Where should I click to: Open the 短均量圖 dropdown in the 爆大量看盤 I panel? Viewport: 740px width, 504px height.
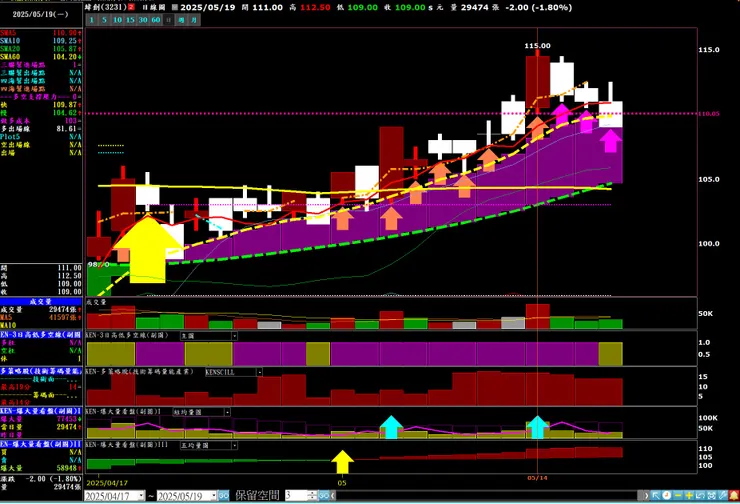[227, 412]
